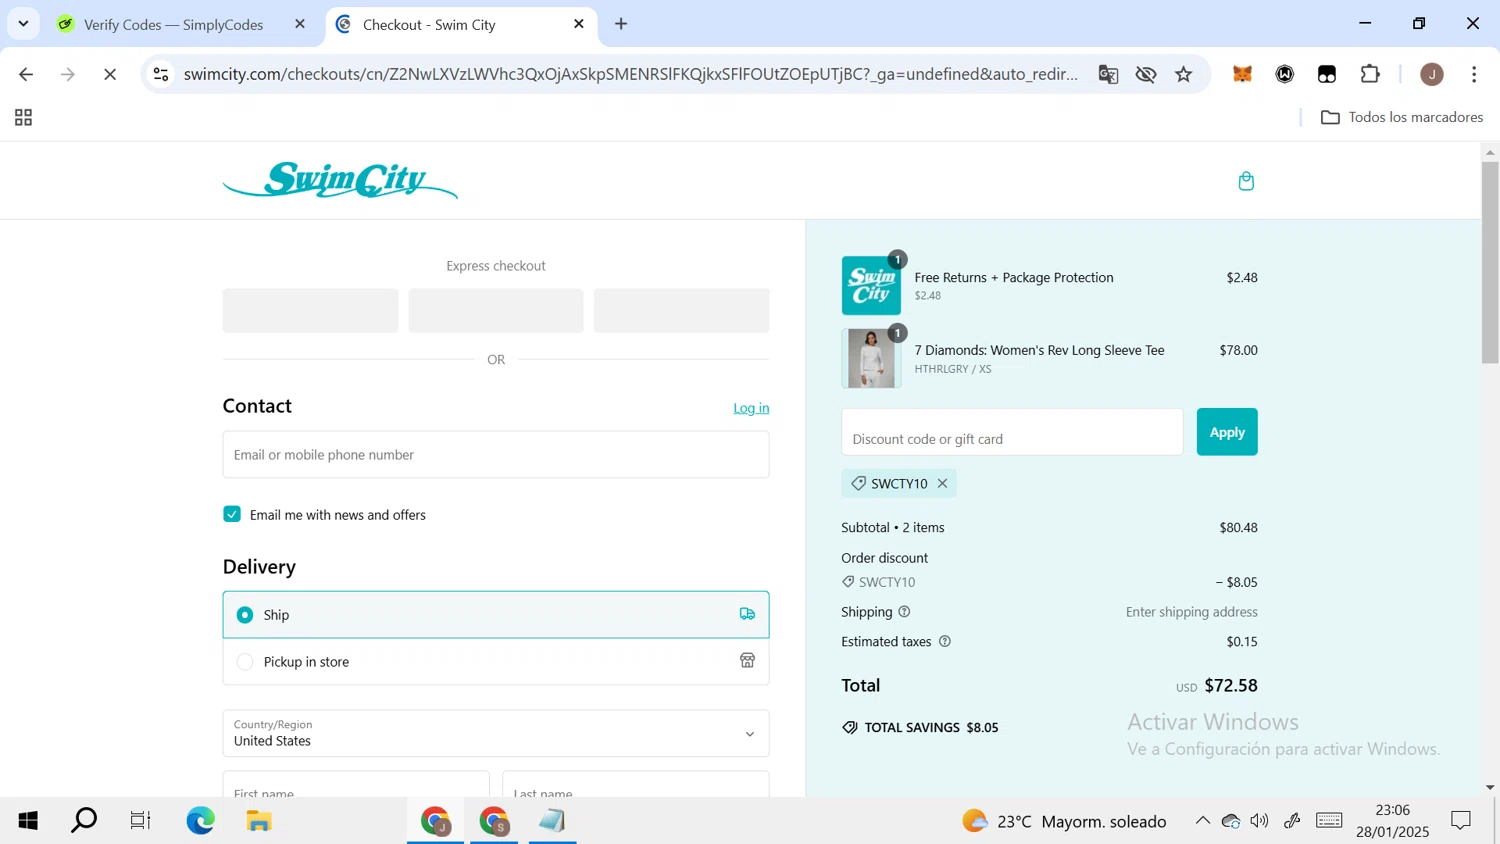The height and width of the screenshot is (844, 1500).
Task: Focus the discount code or gift card field
Action: [1012, 432]
